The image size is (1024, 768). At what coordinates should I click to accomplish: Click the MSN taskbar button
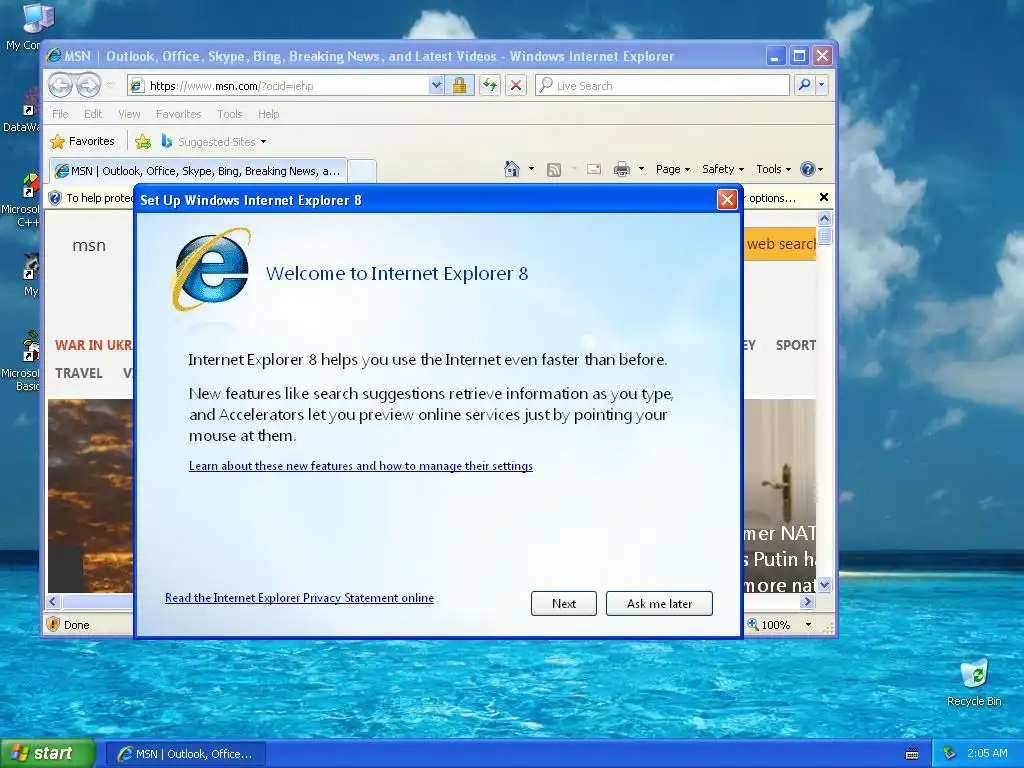[x=185, y=754]
